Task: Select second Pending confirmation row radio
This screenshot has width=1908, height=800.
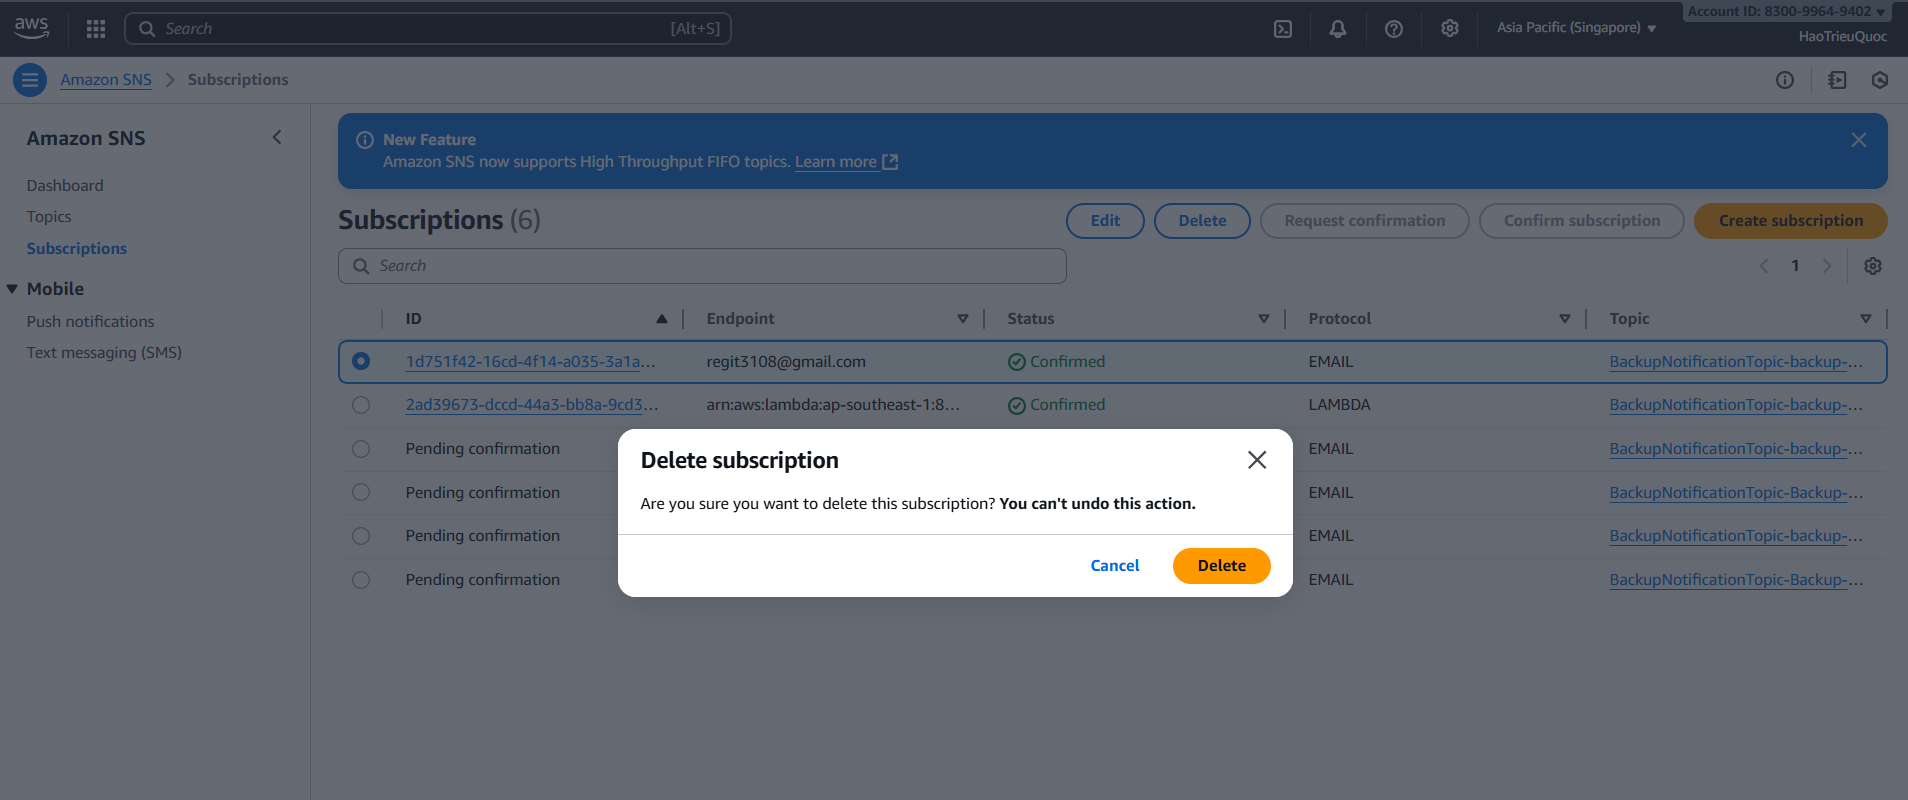Action: tap(361, 492)
